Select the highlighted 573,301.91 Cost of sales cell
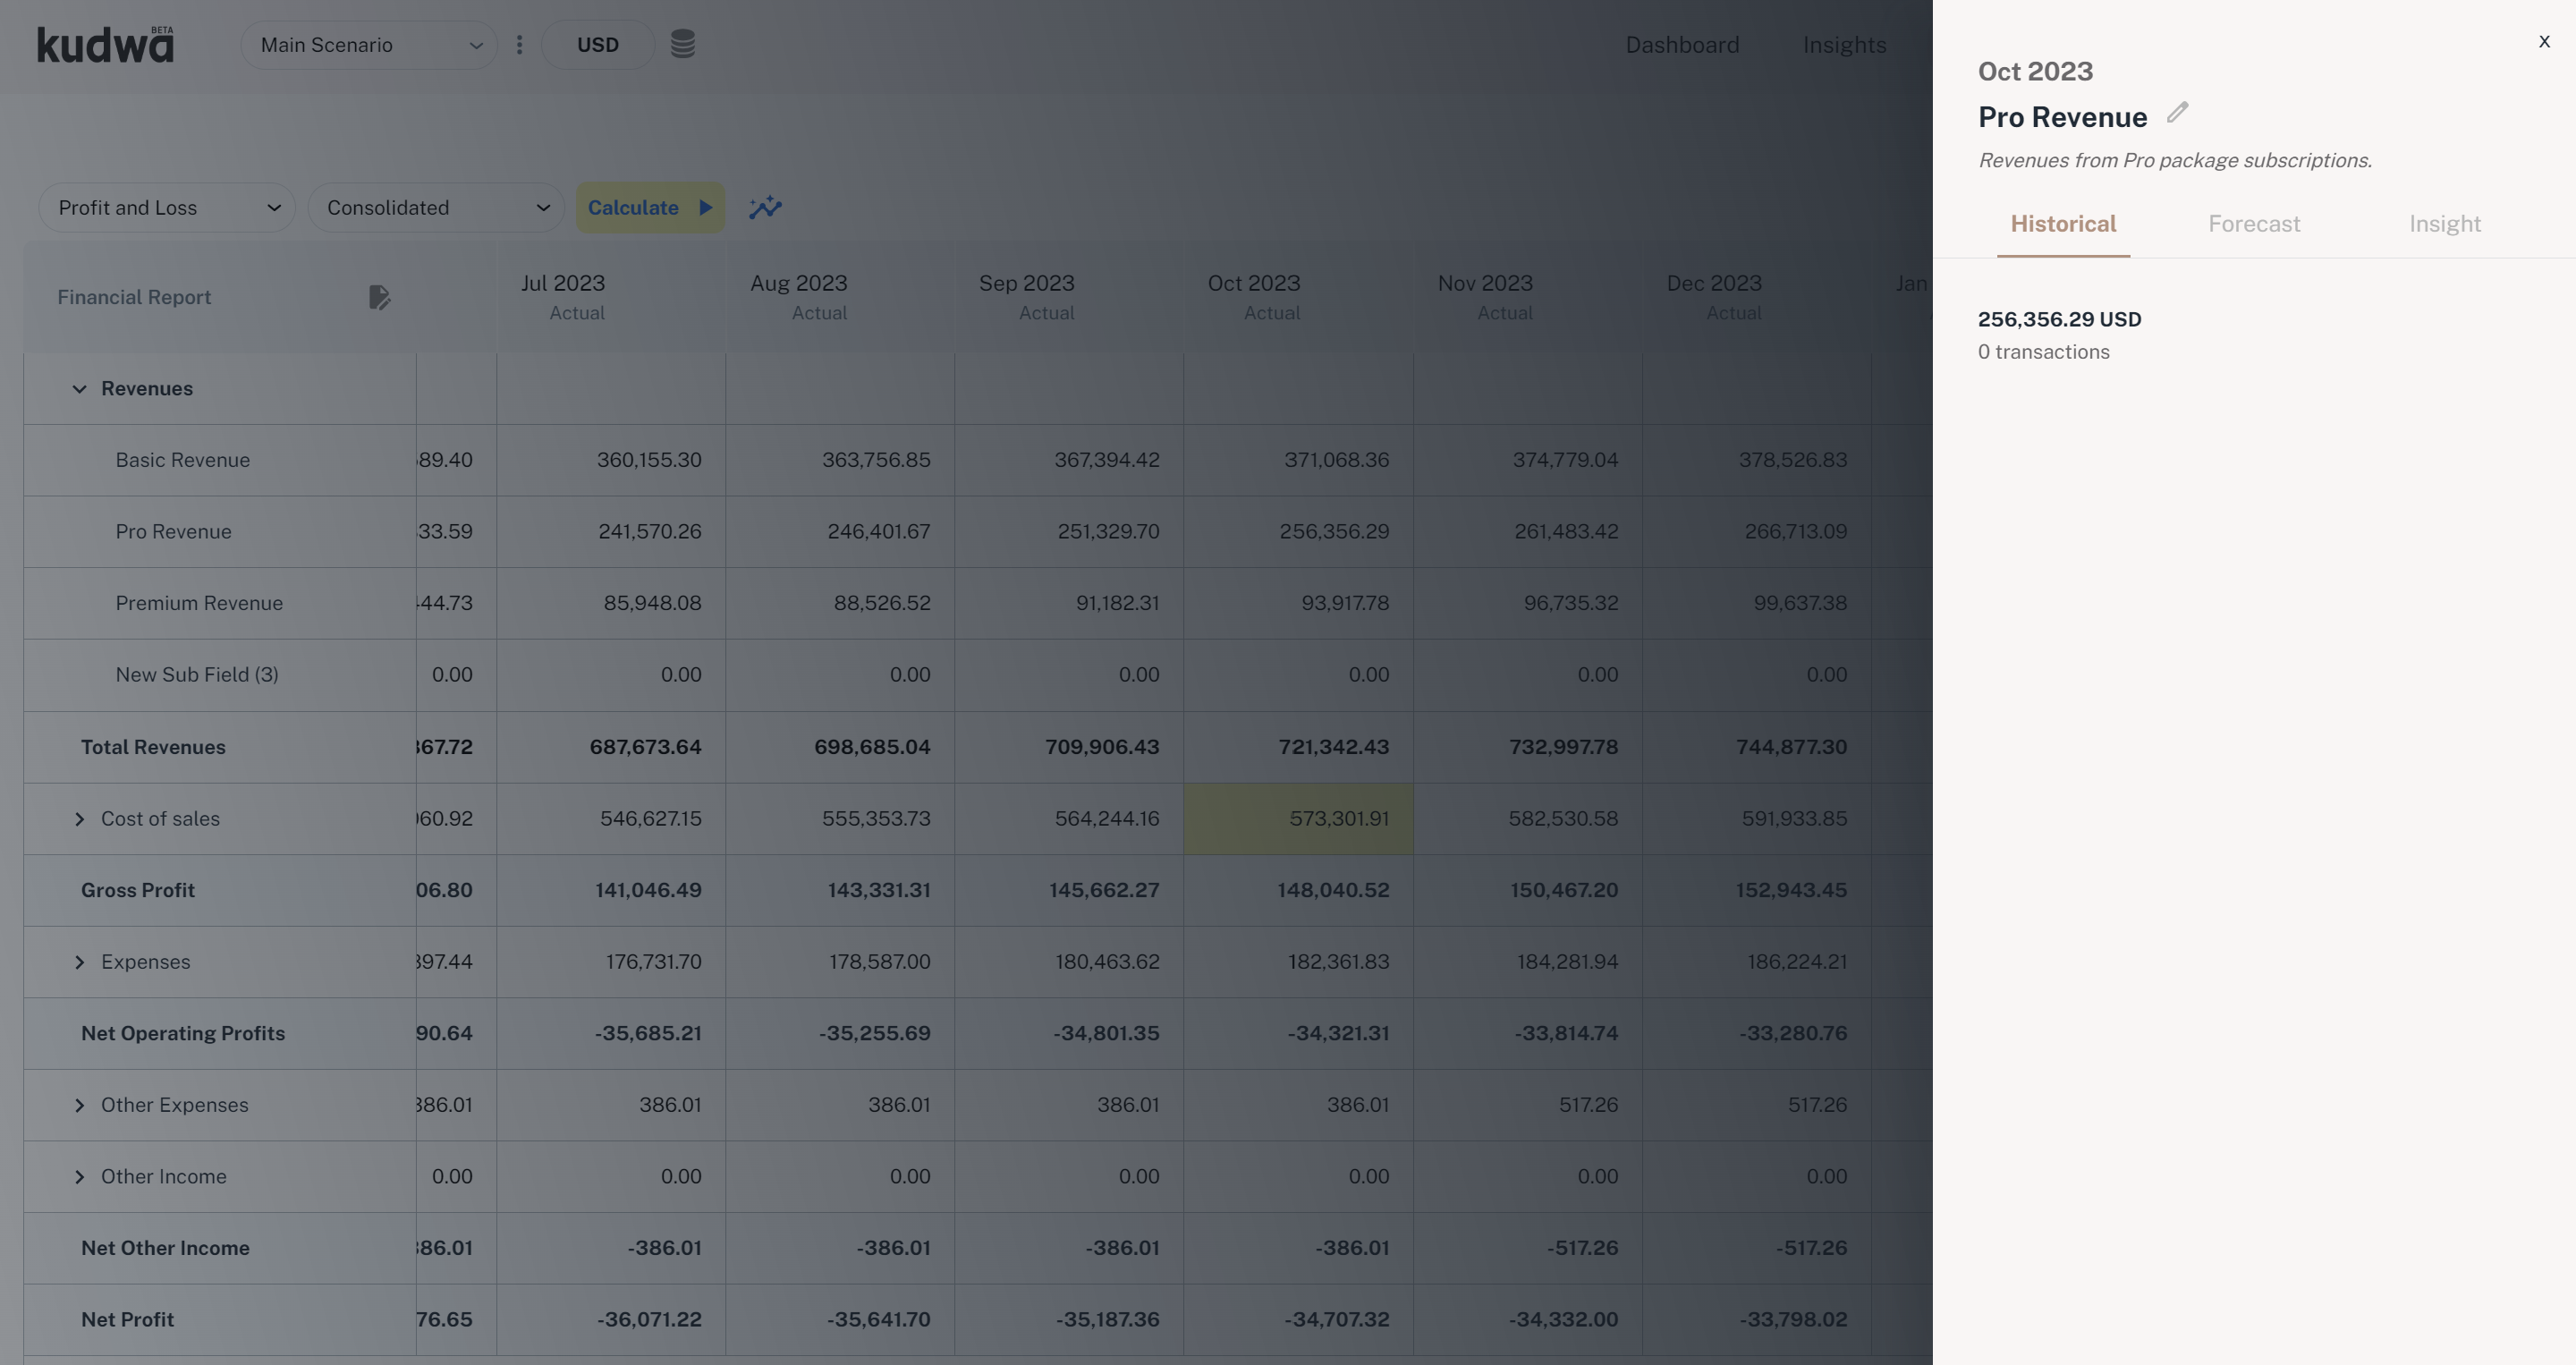This screenshot has width=2576, height=1365. coord(1298,819)
